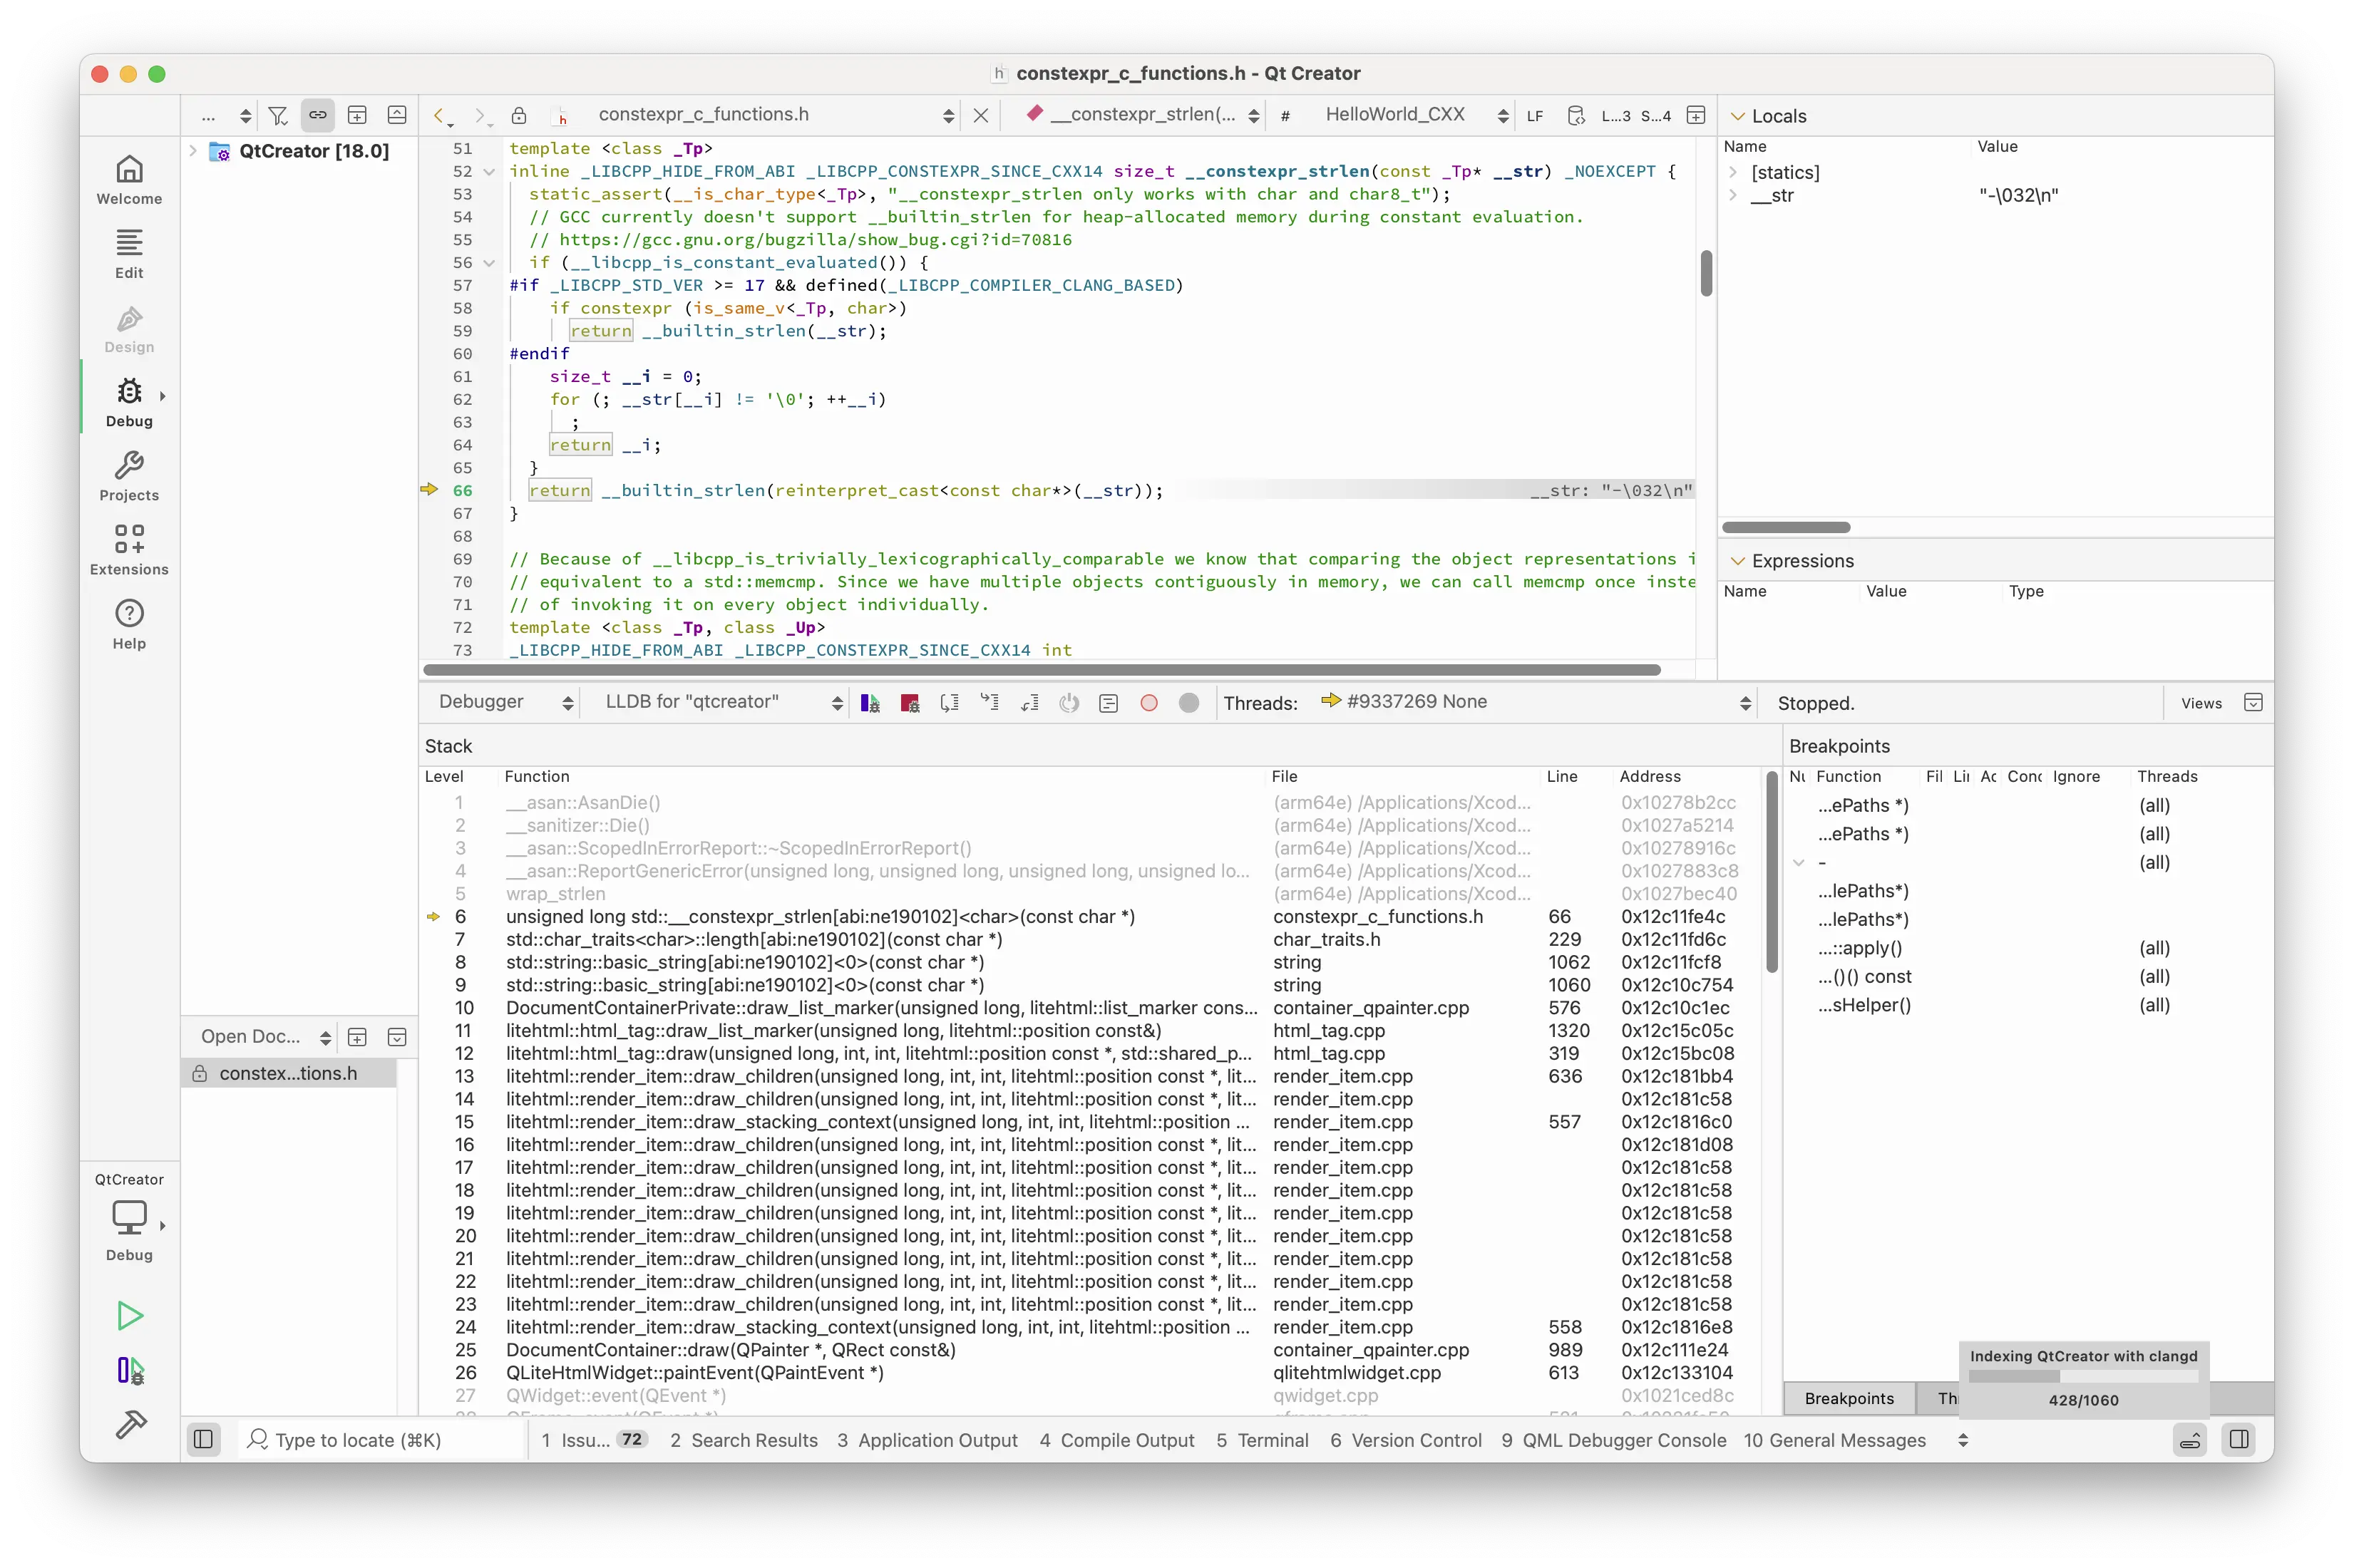Open the Threads selector dropdown
Screen dimensions: 2354x1568
coord(1535,702)
